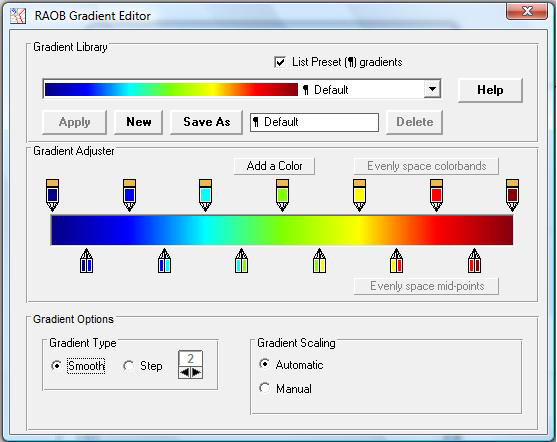Viewport: 557px width, 442px height.
Task: Decrease the step count with left arrow
Action: coord(185,372)
